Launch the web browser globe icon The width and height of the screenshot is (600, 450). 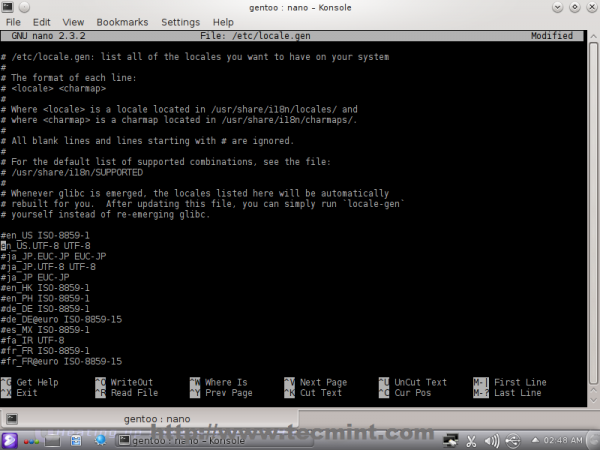(100, 441)
